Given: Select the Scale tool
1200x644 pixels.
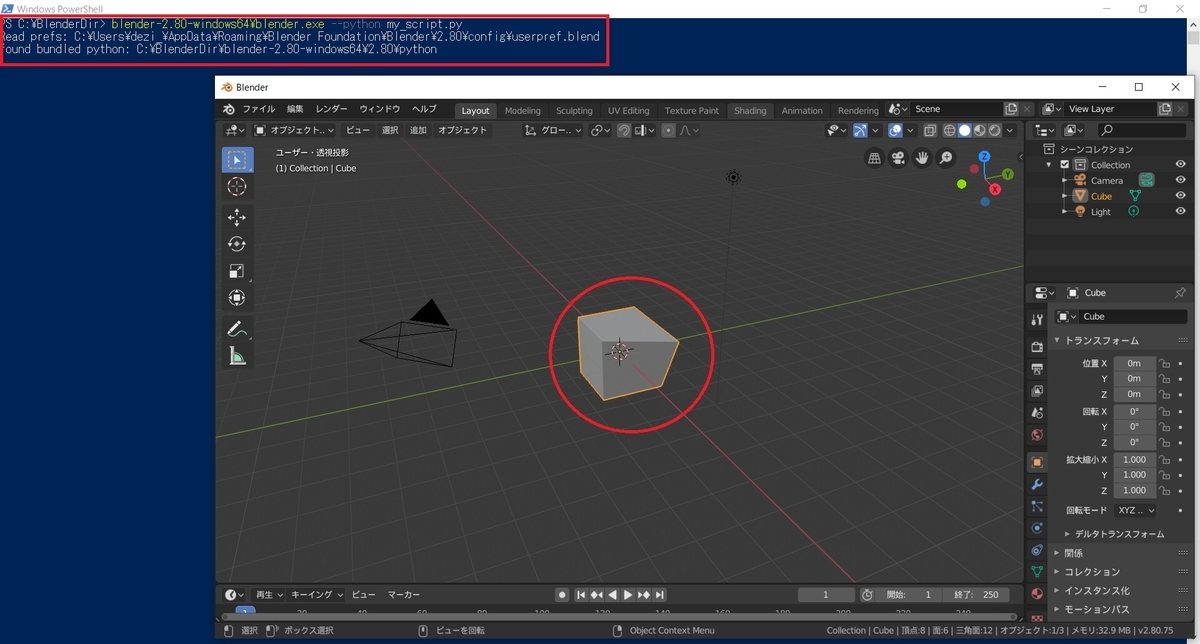Looking at the screenshot, I should pos(237,270).
